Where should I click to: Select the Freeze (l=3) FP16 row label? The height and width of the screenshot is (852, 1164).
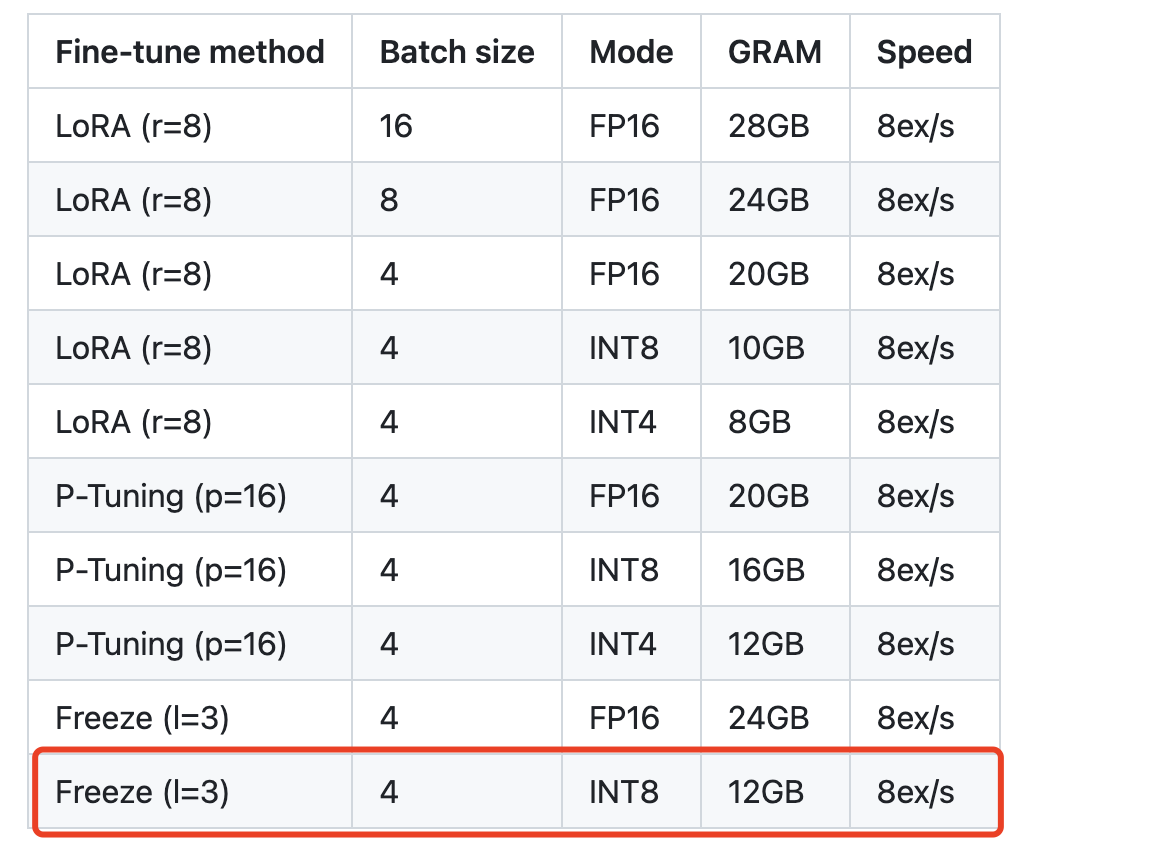point(142,718)
